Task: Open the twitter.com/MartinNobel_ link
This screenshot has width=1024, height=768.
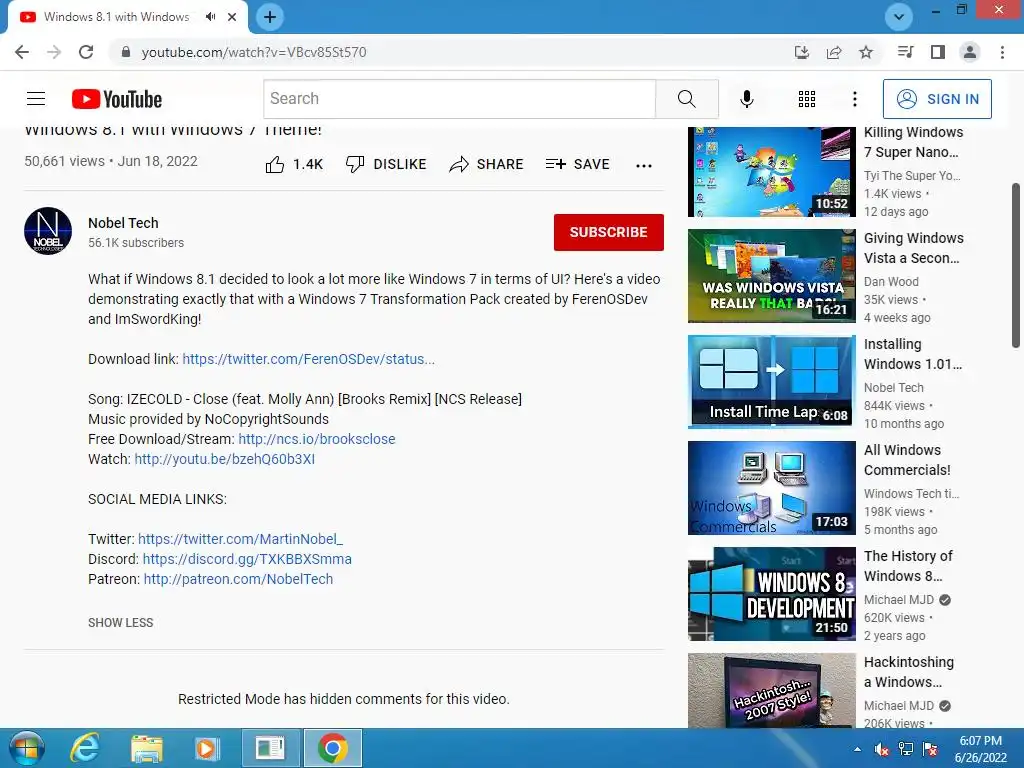Action: [x=240, y=539]
